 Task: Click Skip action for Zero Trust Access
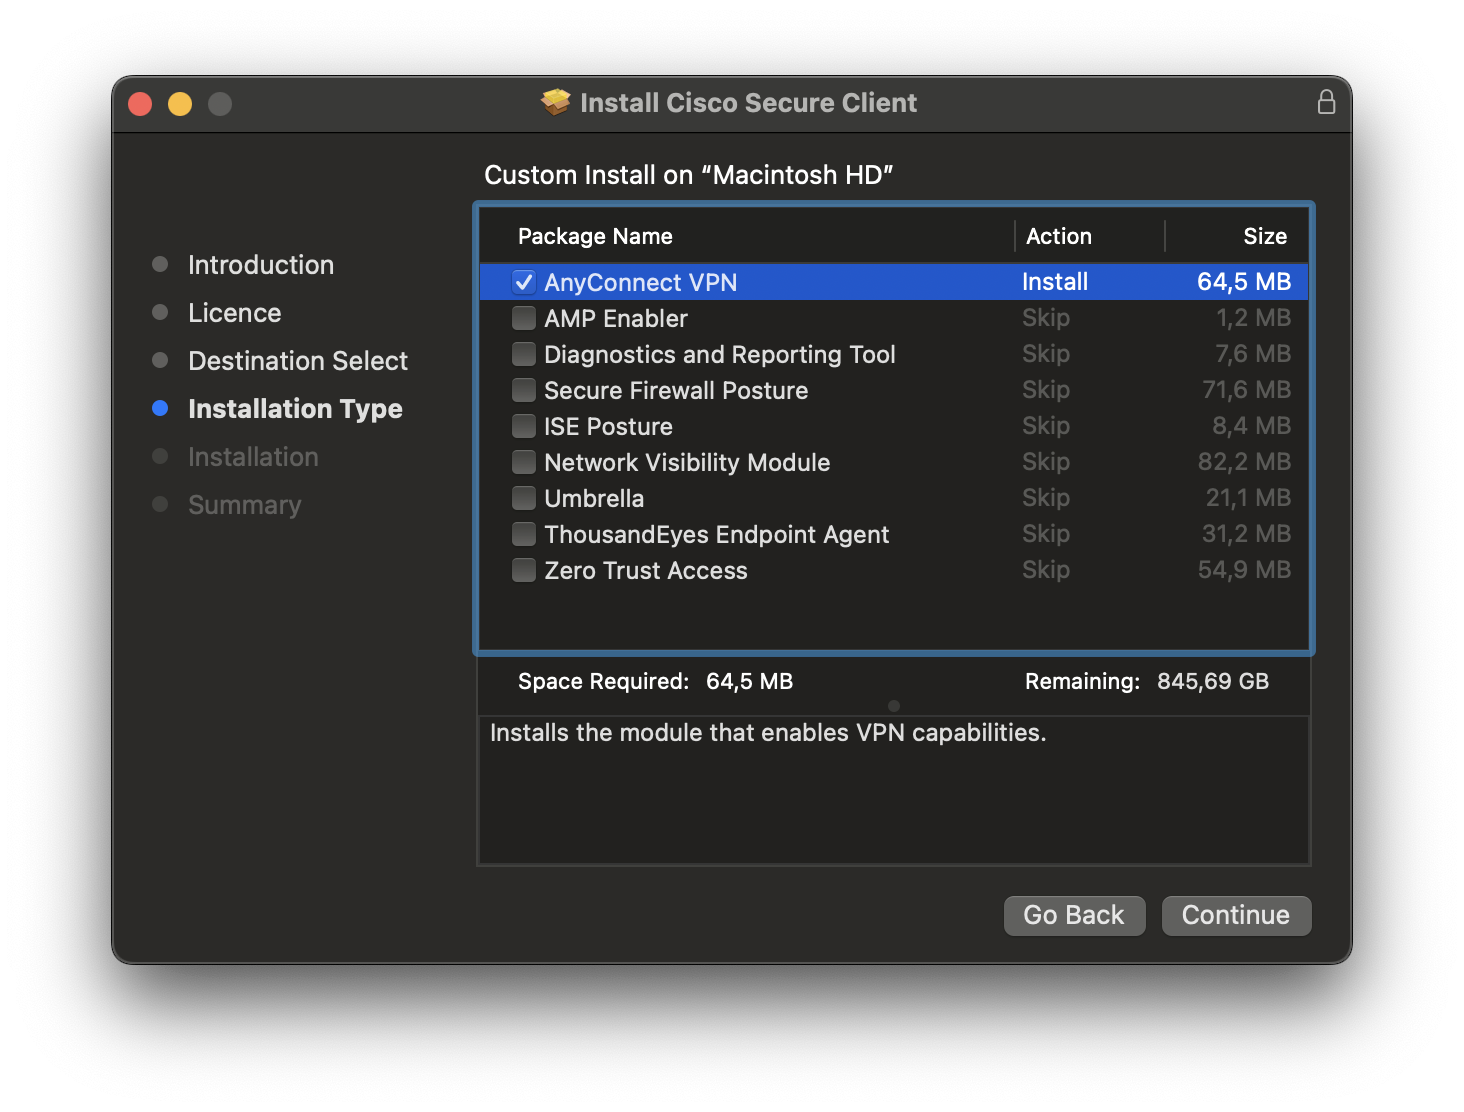(1046, 570)
